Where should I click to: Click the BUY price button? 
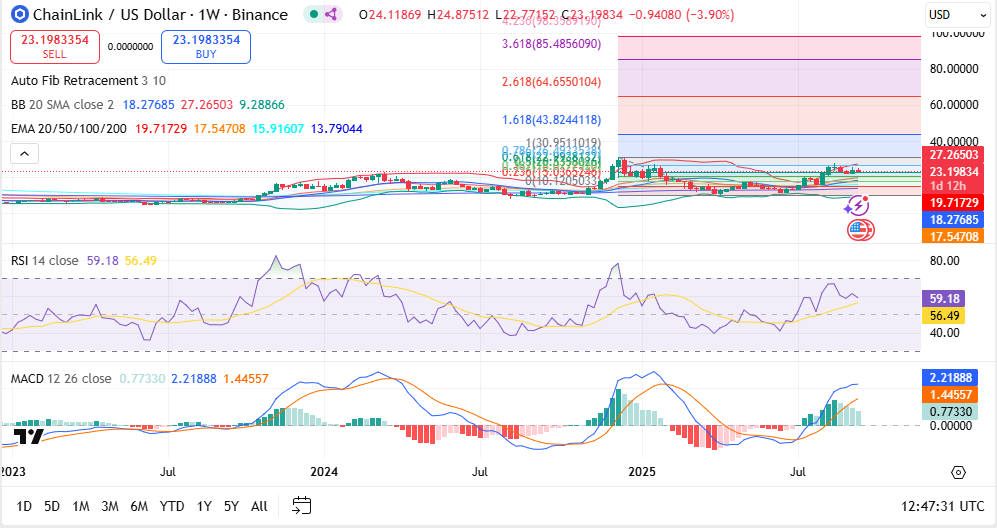(x=206, y=46)
